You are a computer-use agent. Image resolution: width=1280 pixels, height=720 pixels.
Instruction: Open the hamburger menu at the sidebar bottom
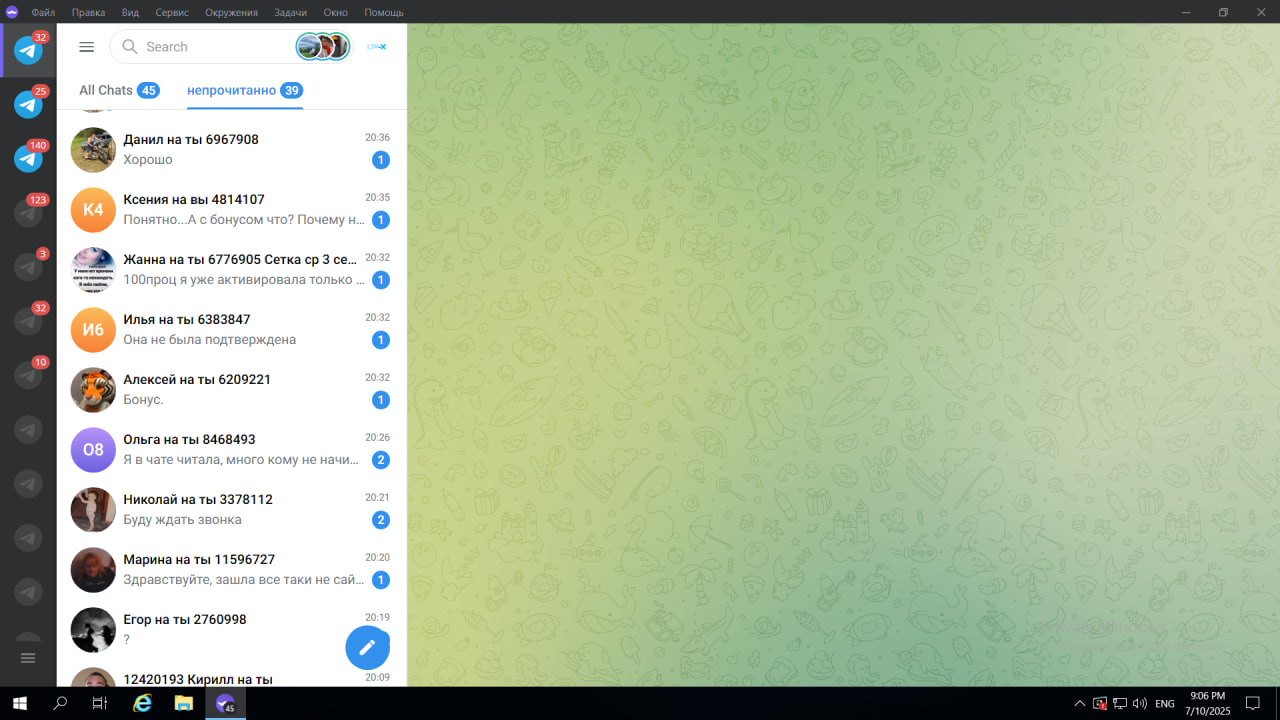tap(28, 658)
